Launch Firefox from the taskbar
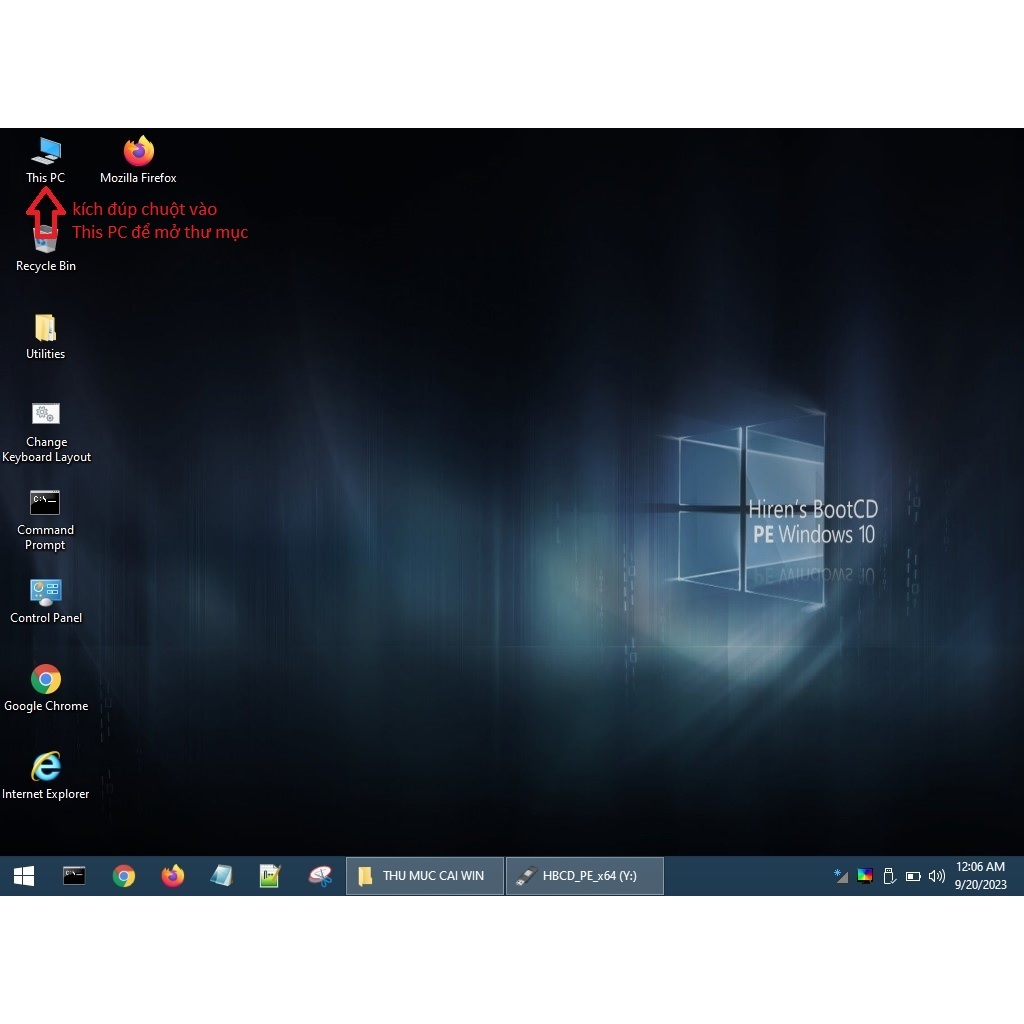1024x1024 pixels. click(x=173, y=876)
